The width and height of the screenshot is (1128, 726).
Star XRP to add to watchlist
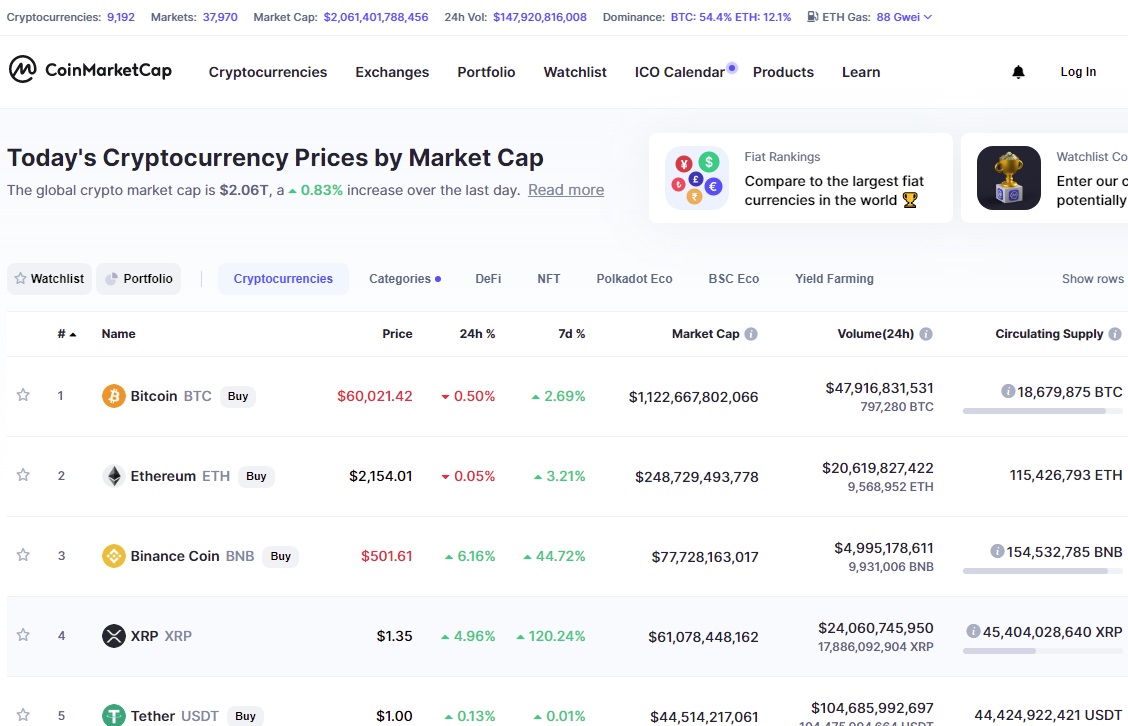(x=23, y=634)
